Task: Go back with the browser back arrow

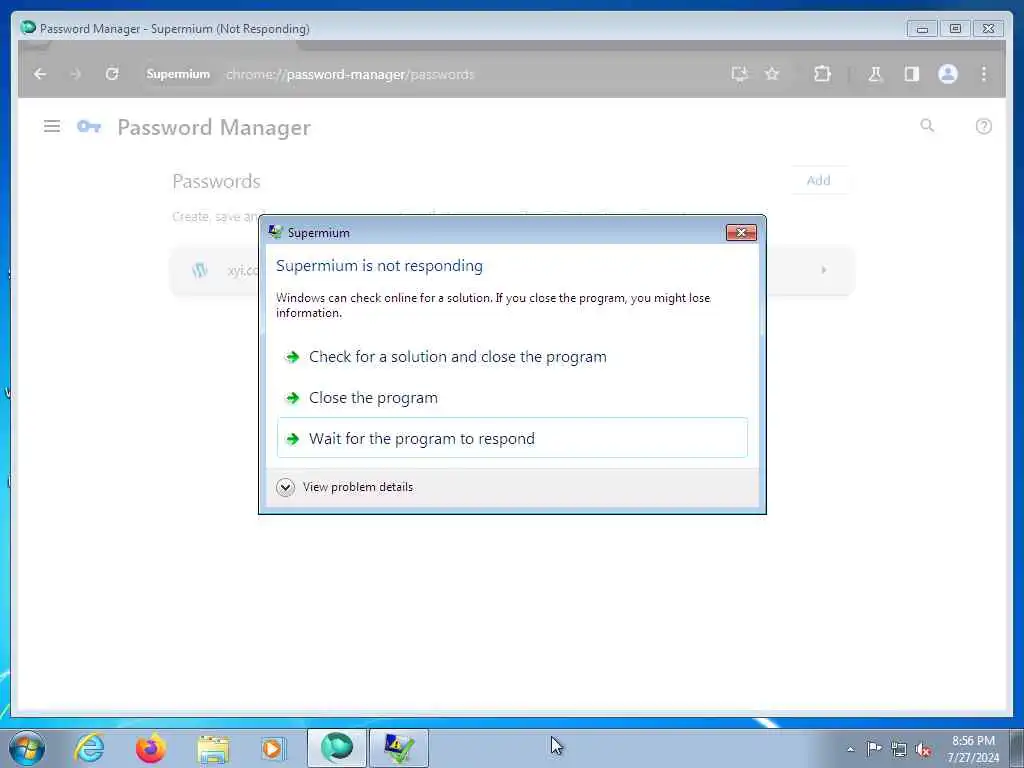Action: click(40, 74)
